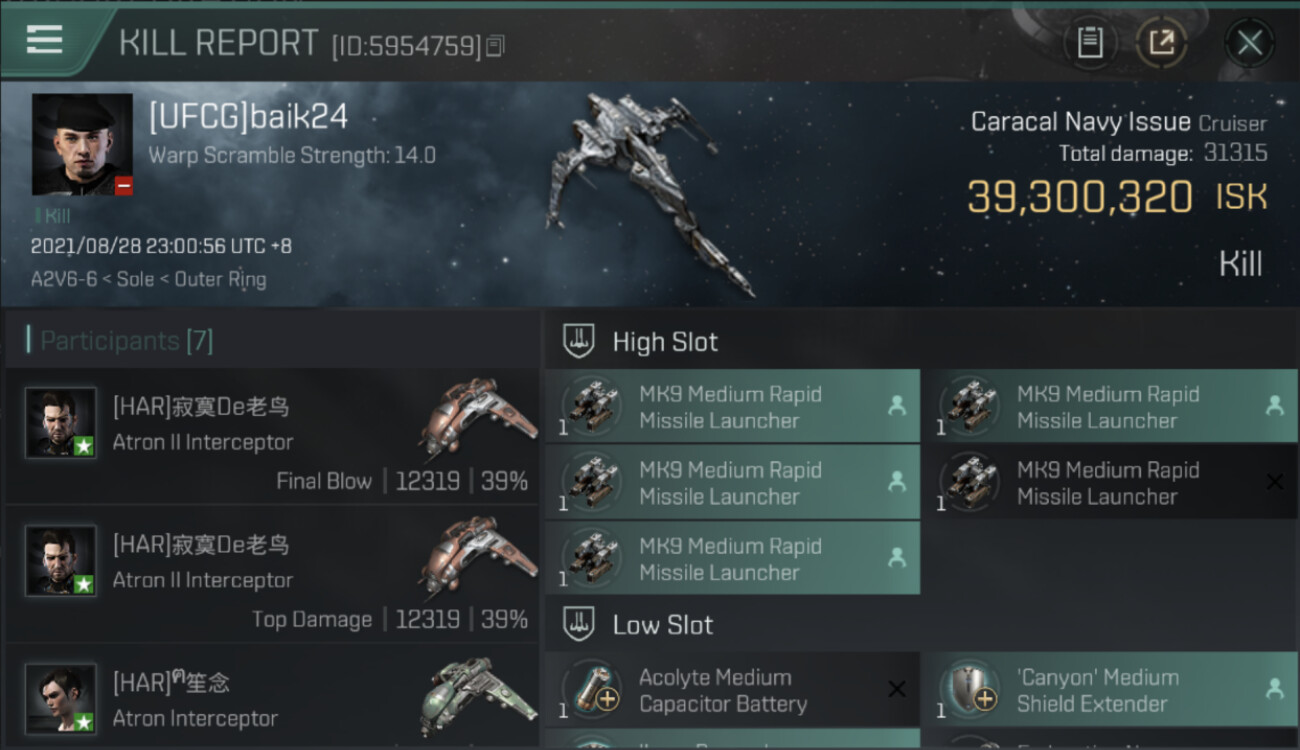Select the Top Damage participant entry
Image resolution: width=1300 pixels, height=750 pixels.
(272, 574)
